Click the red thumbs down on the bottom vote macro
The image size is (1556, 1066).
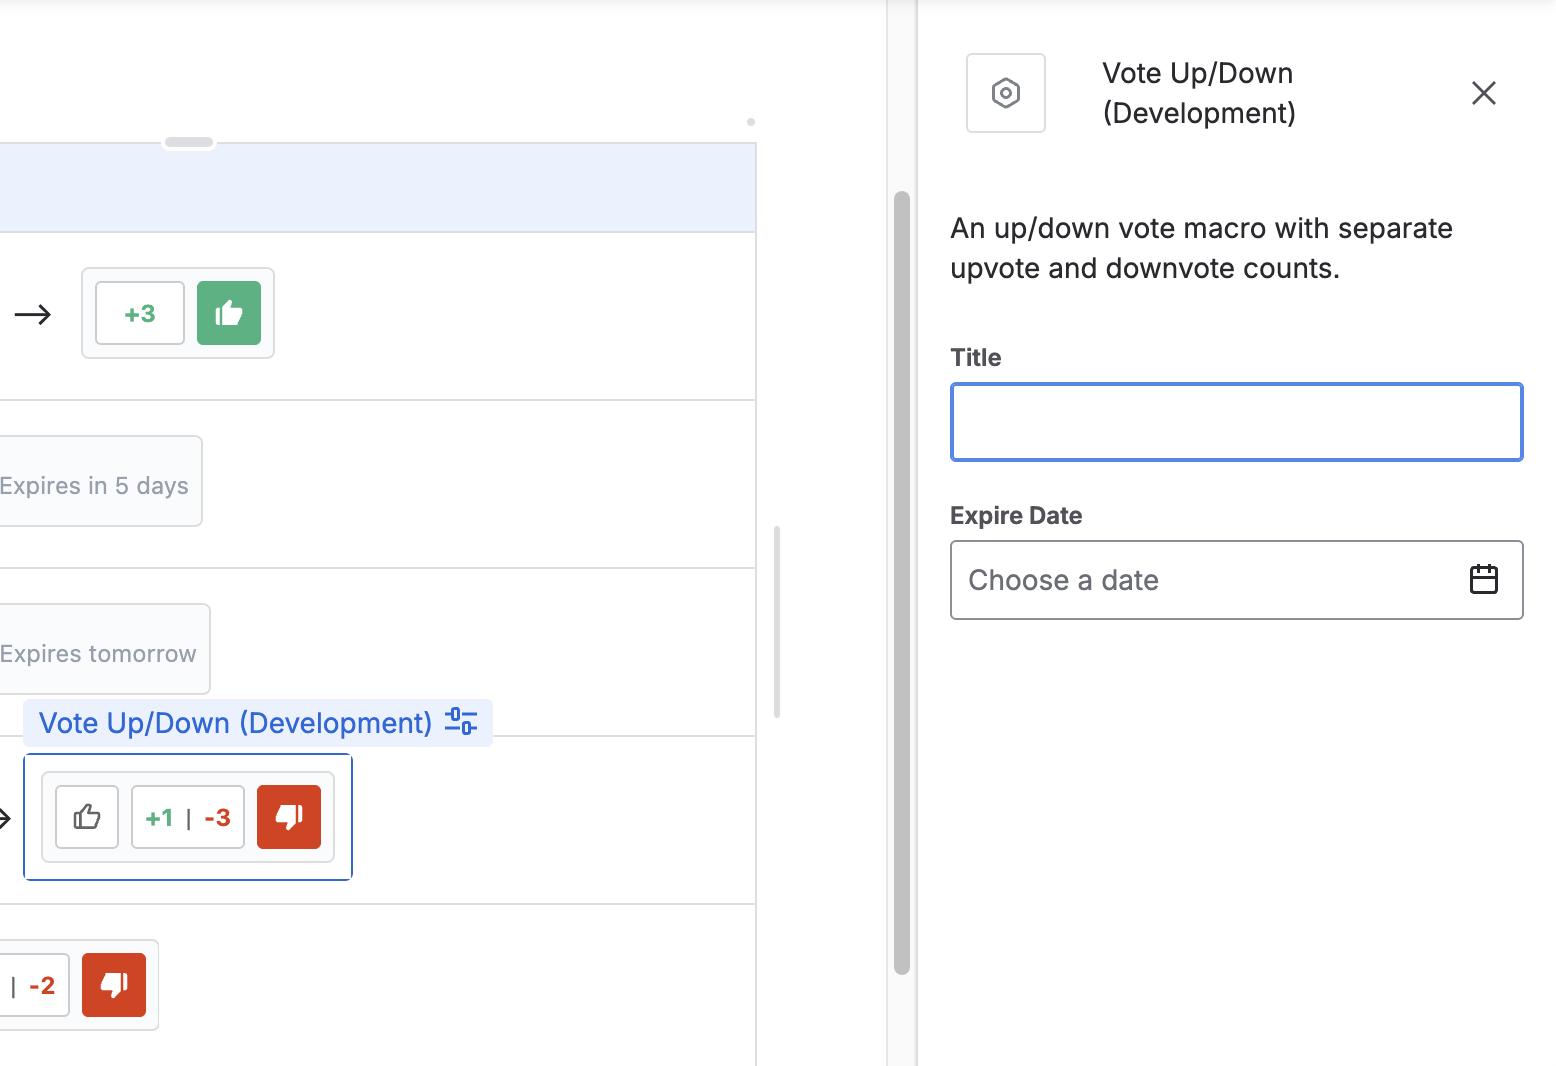[x=113, y=985]
